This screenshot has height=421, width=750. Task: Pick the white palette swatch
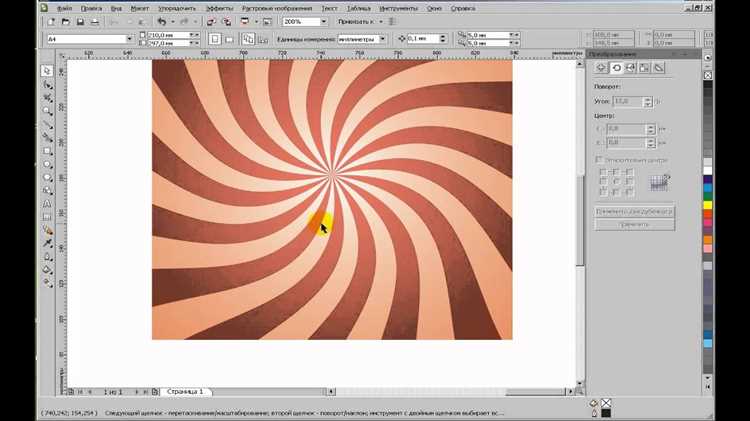tap(707, 171)
